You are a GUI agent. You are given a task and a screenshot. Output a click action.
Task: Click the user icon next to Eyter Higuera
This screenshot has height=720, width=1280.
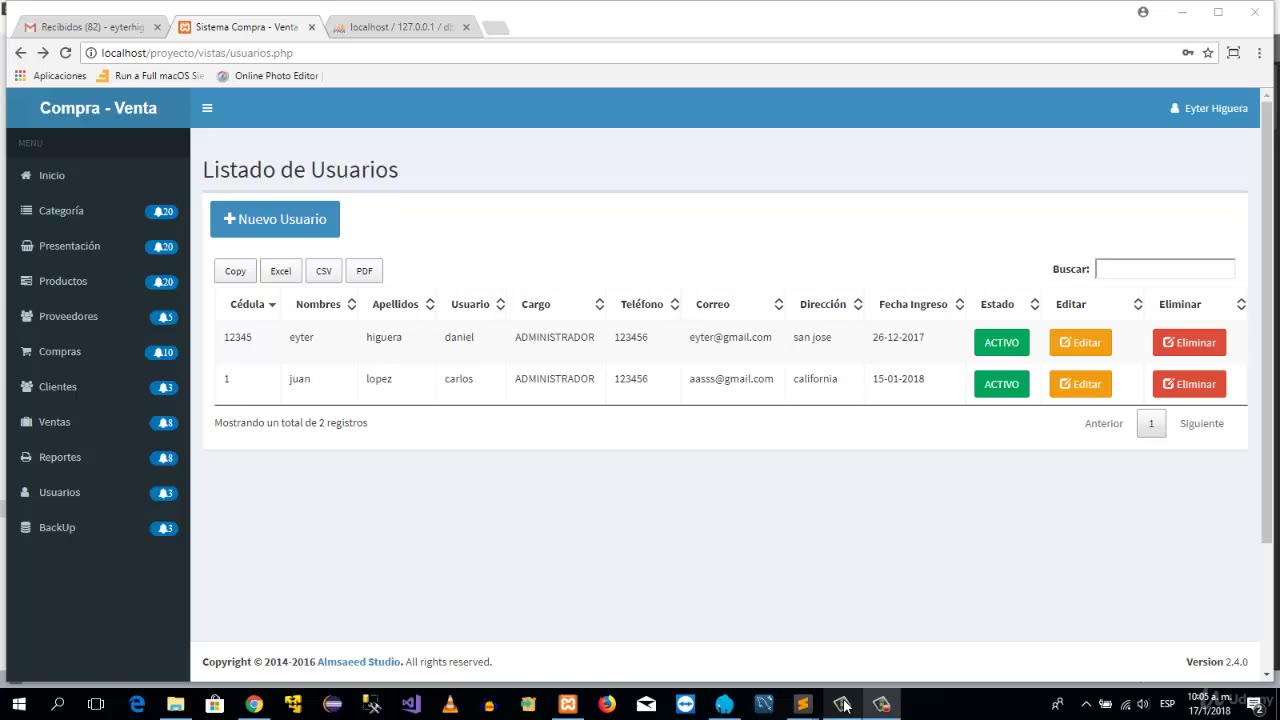[x=1174, y=108]
